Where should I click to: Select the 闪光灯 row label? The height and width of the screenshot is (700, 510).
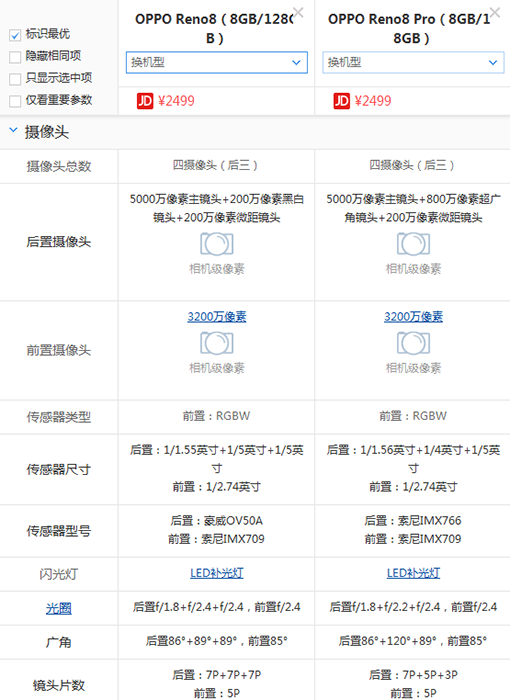pyautogui.click(x=59, y=574)
